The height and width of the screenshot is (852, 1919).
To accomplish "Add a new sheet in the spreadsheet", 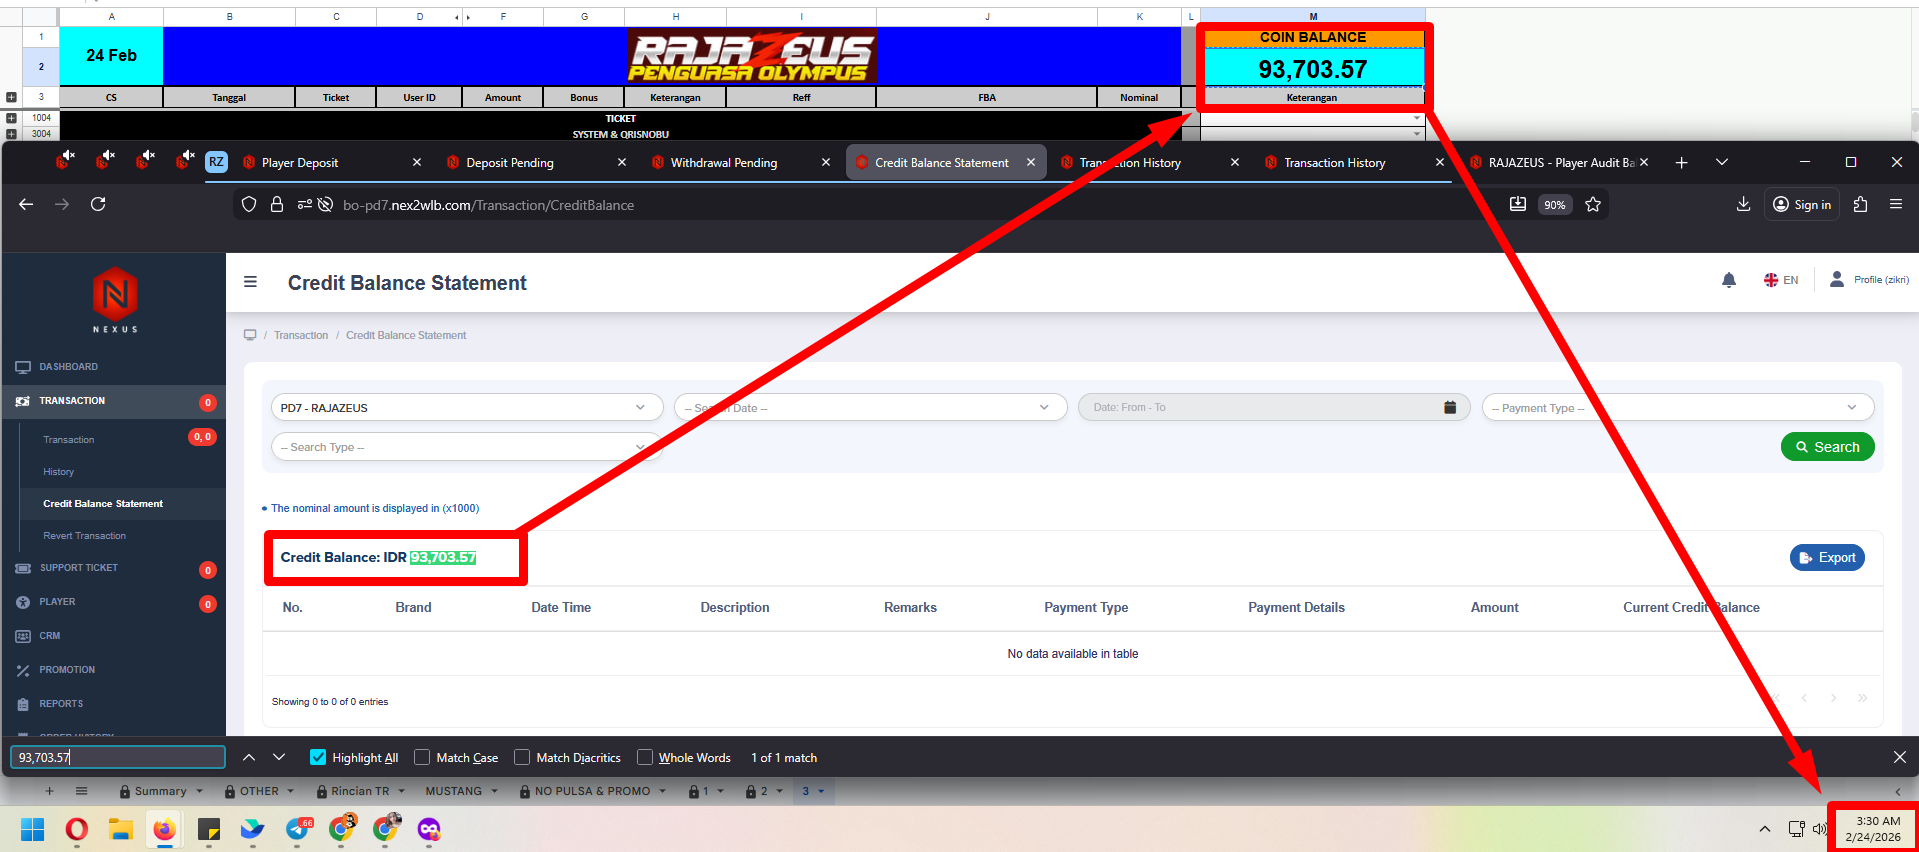I will [x=49, y=791].
